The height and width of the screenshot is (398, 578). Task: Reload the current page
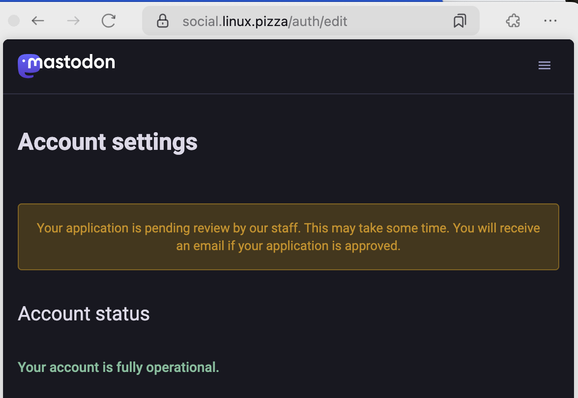point(109,21)
